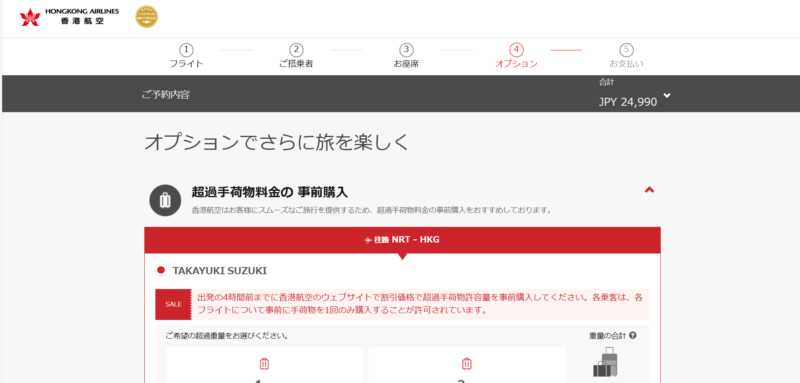Click the 香港航空はお客様にスムーズな description text

point(372,210)
